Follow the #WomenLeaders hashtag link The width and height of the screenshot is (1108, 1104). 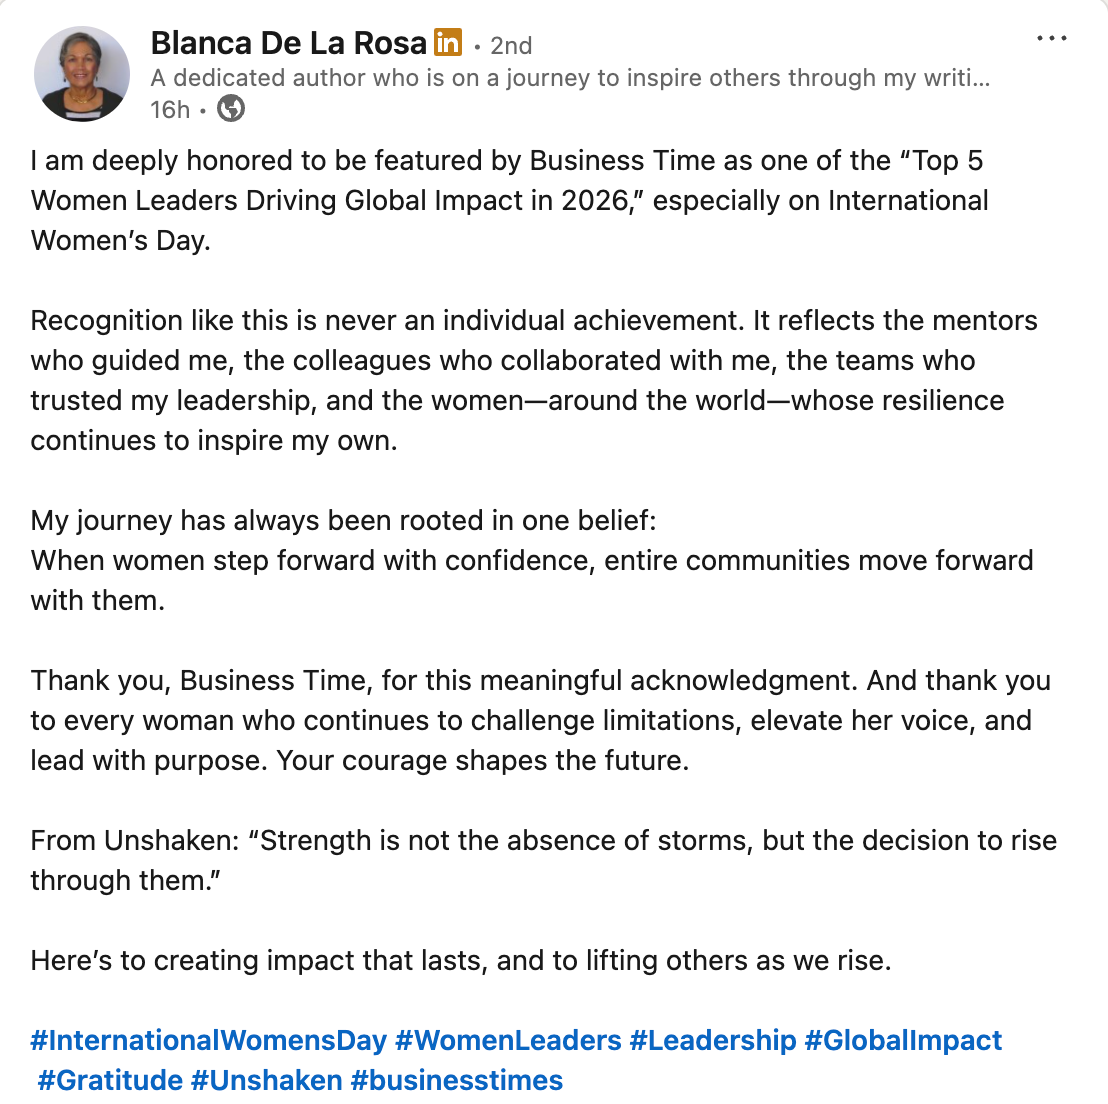[x=508, y=1040]
